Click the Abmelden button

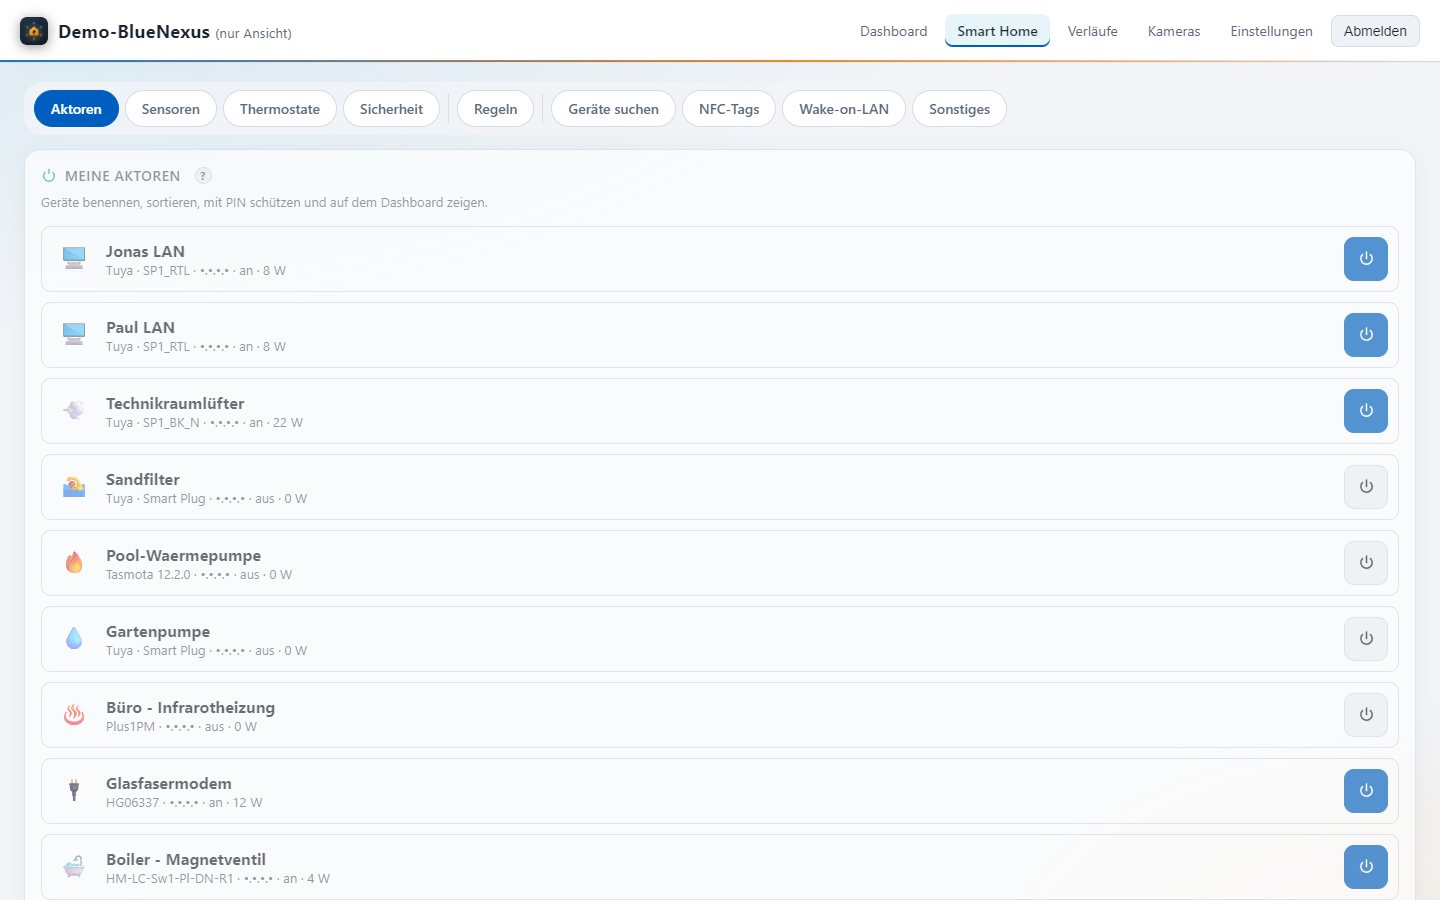click(x=1375, y=31)
